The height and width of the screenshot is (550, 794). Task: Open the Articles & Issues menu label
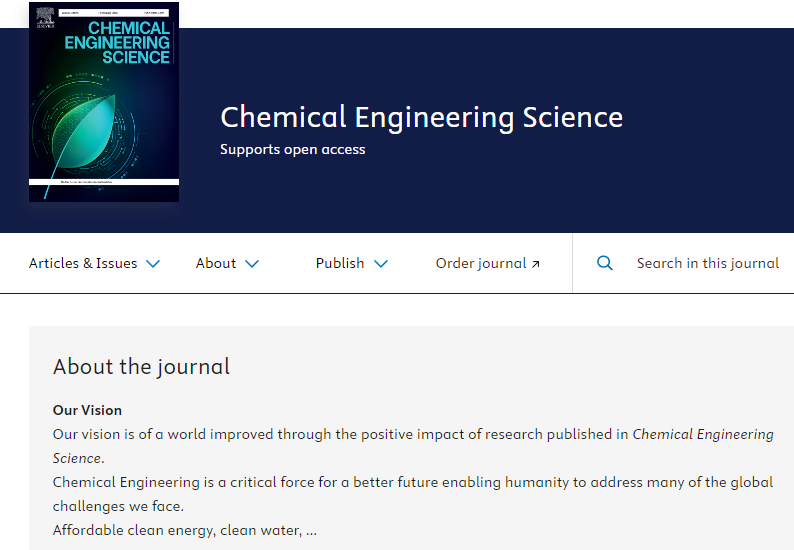pyautogui.click(x=83, y=263)
